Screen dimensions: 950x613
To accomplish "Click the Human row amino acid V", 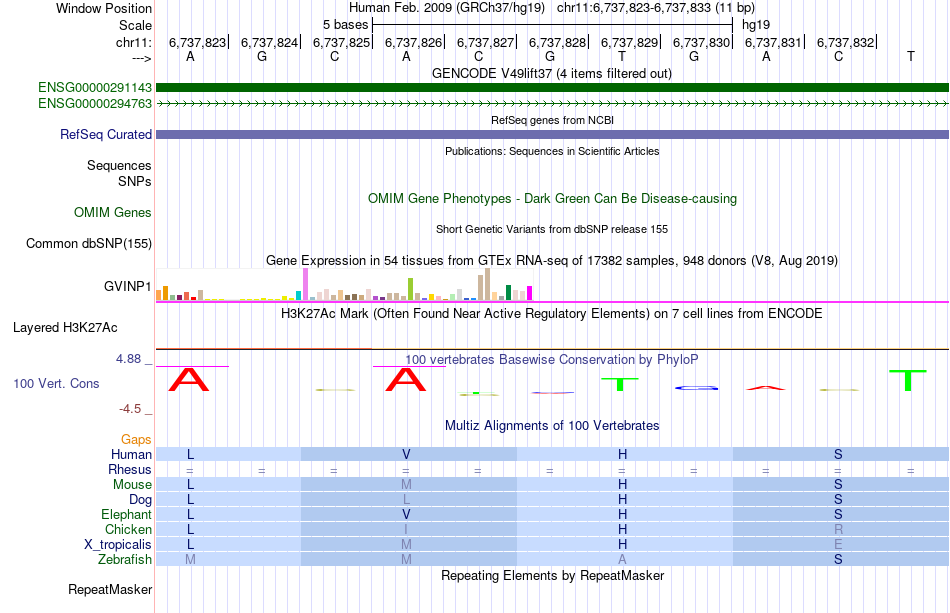I will 406,454.
